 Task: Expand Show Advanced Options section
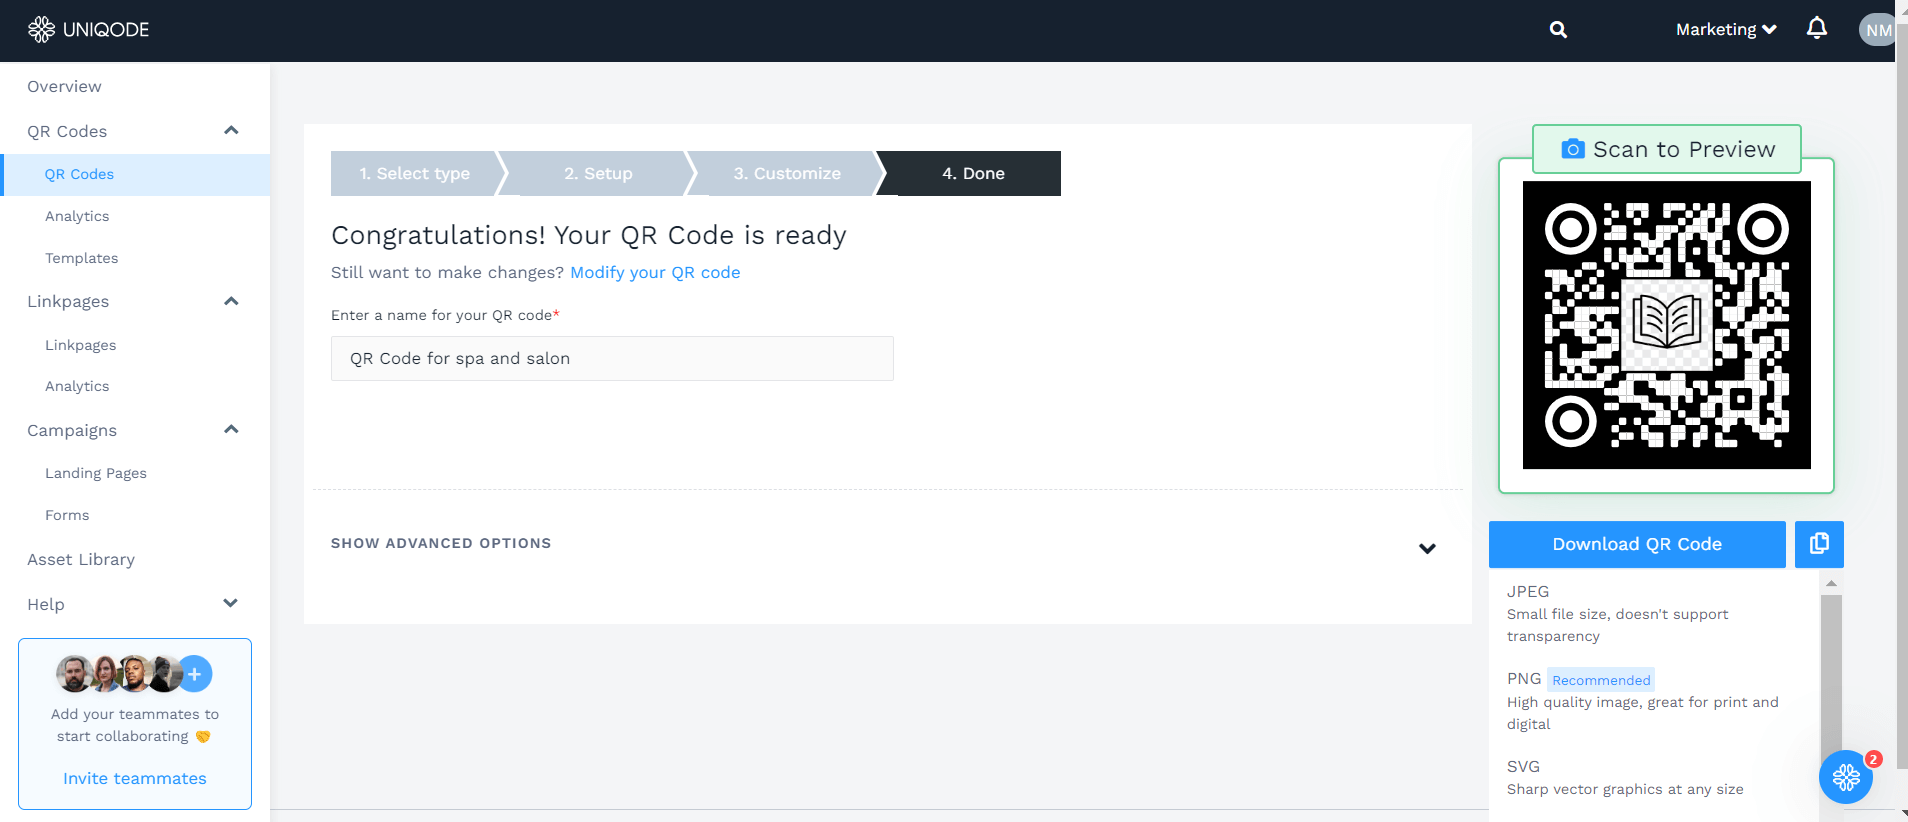[x=1427, y=548]
